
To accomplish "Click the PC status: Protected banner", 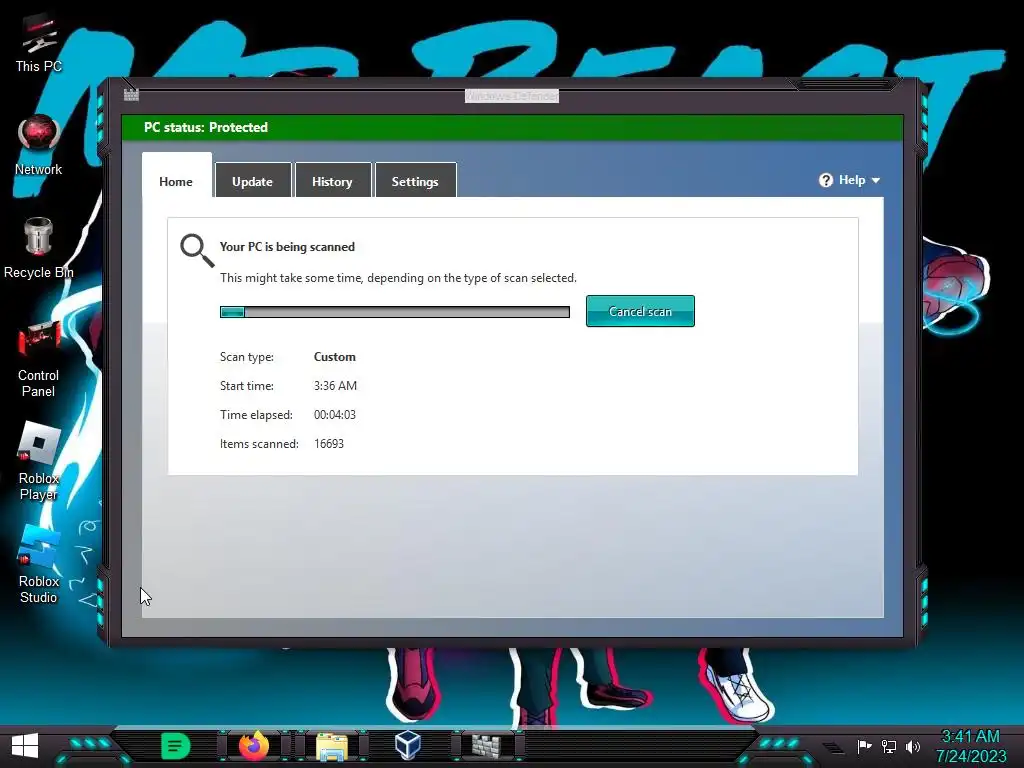I will click(513, 127).
